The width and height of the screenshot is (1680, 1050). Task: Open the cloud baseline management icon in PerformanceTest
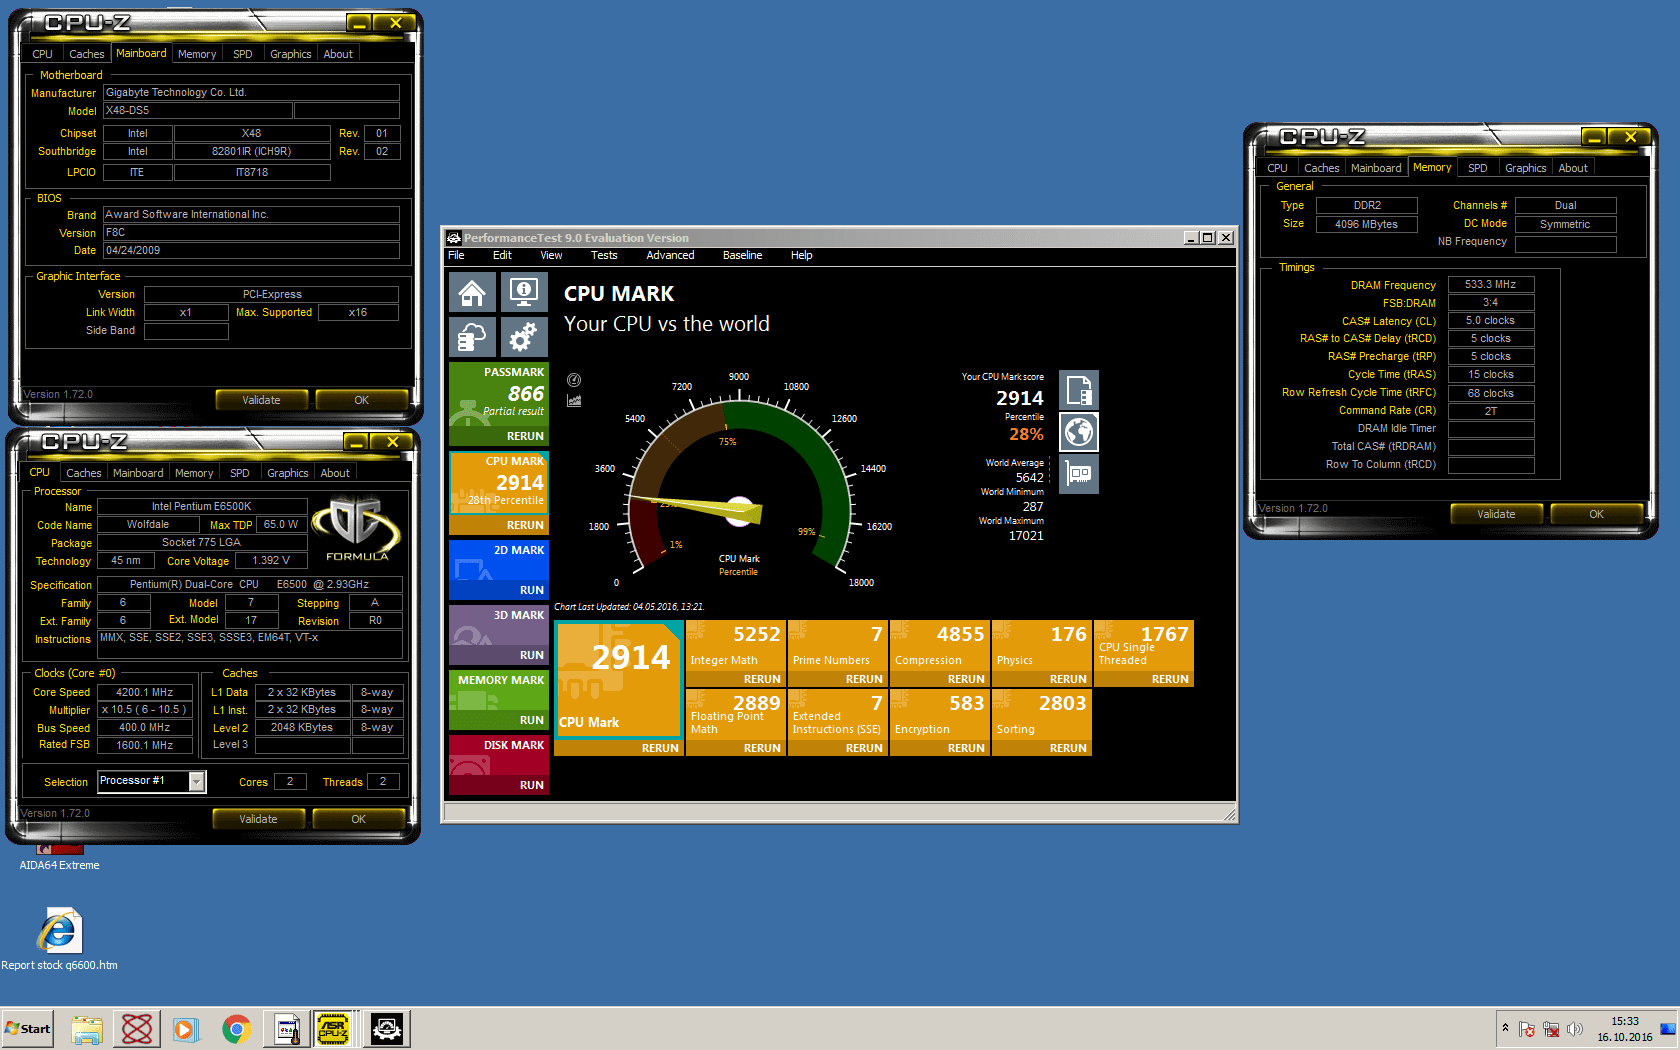point(472,338)
